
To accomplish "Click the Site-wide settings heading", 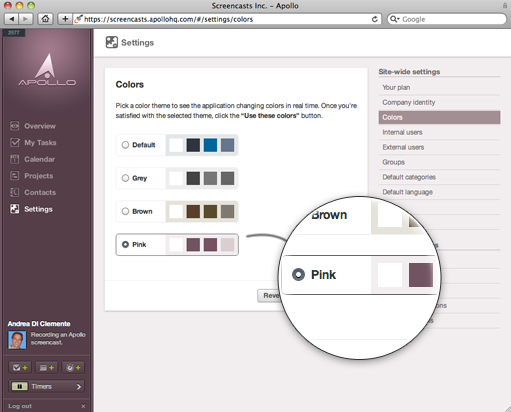I will [409, 72].
